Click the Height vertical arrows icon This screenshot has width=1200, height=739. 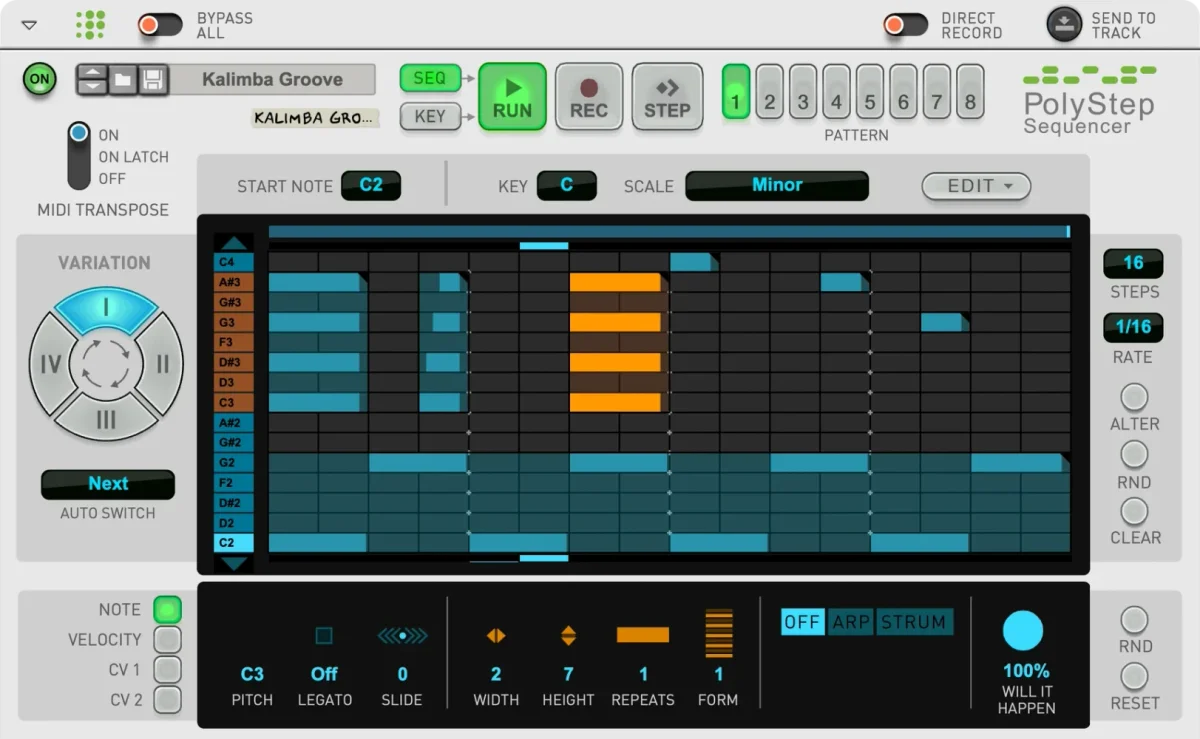click(568, 636)
